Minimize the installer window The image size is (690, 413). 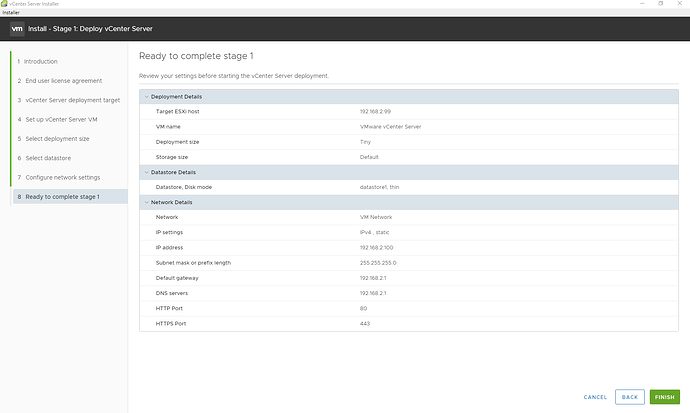point(637,4)
